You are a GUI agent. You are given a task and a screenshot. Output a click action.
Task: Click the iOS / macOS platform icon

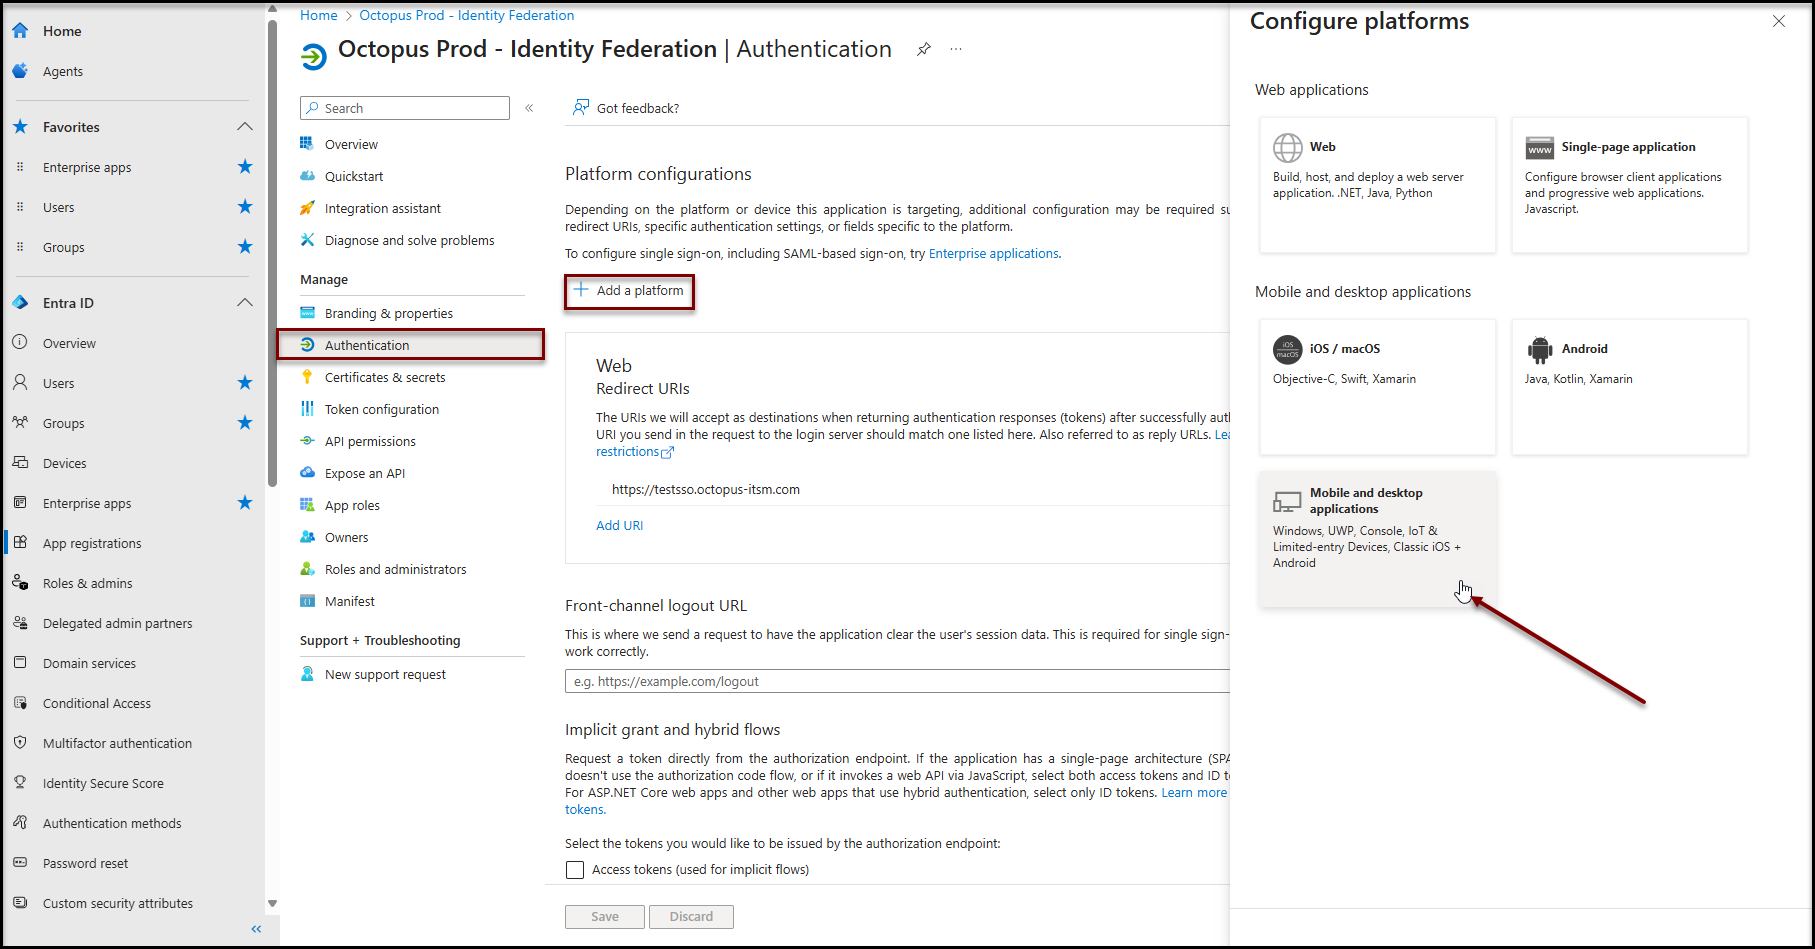point(1287,349)
